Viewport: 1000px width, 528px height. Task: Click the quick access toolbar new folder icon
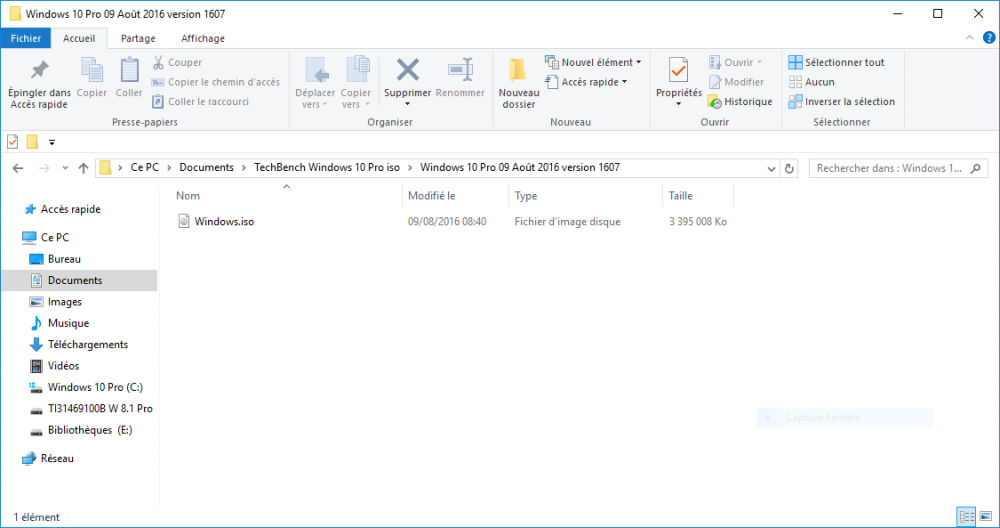tap(33, 142)
